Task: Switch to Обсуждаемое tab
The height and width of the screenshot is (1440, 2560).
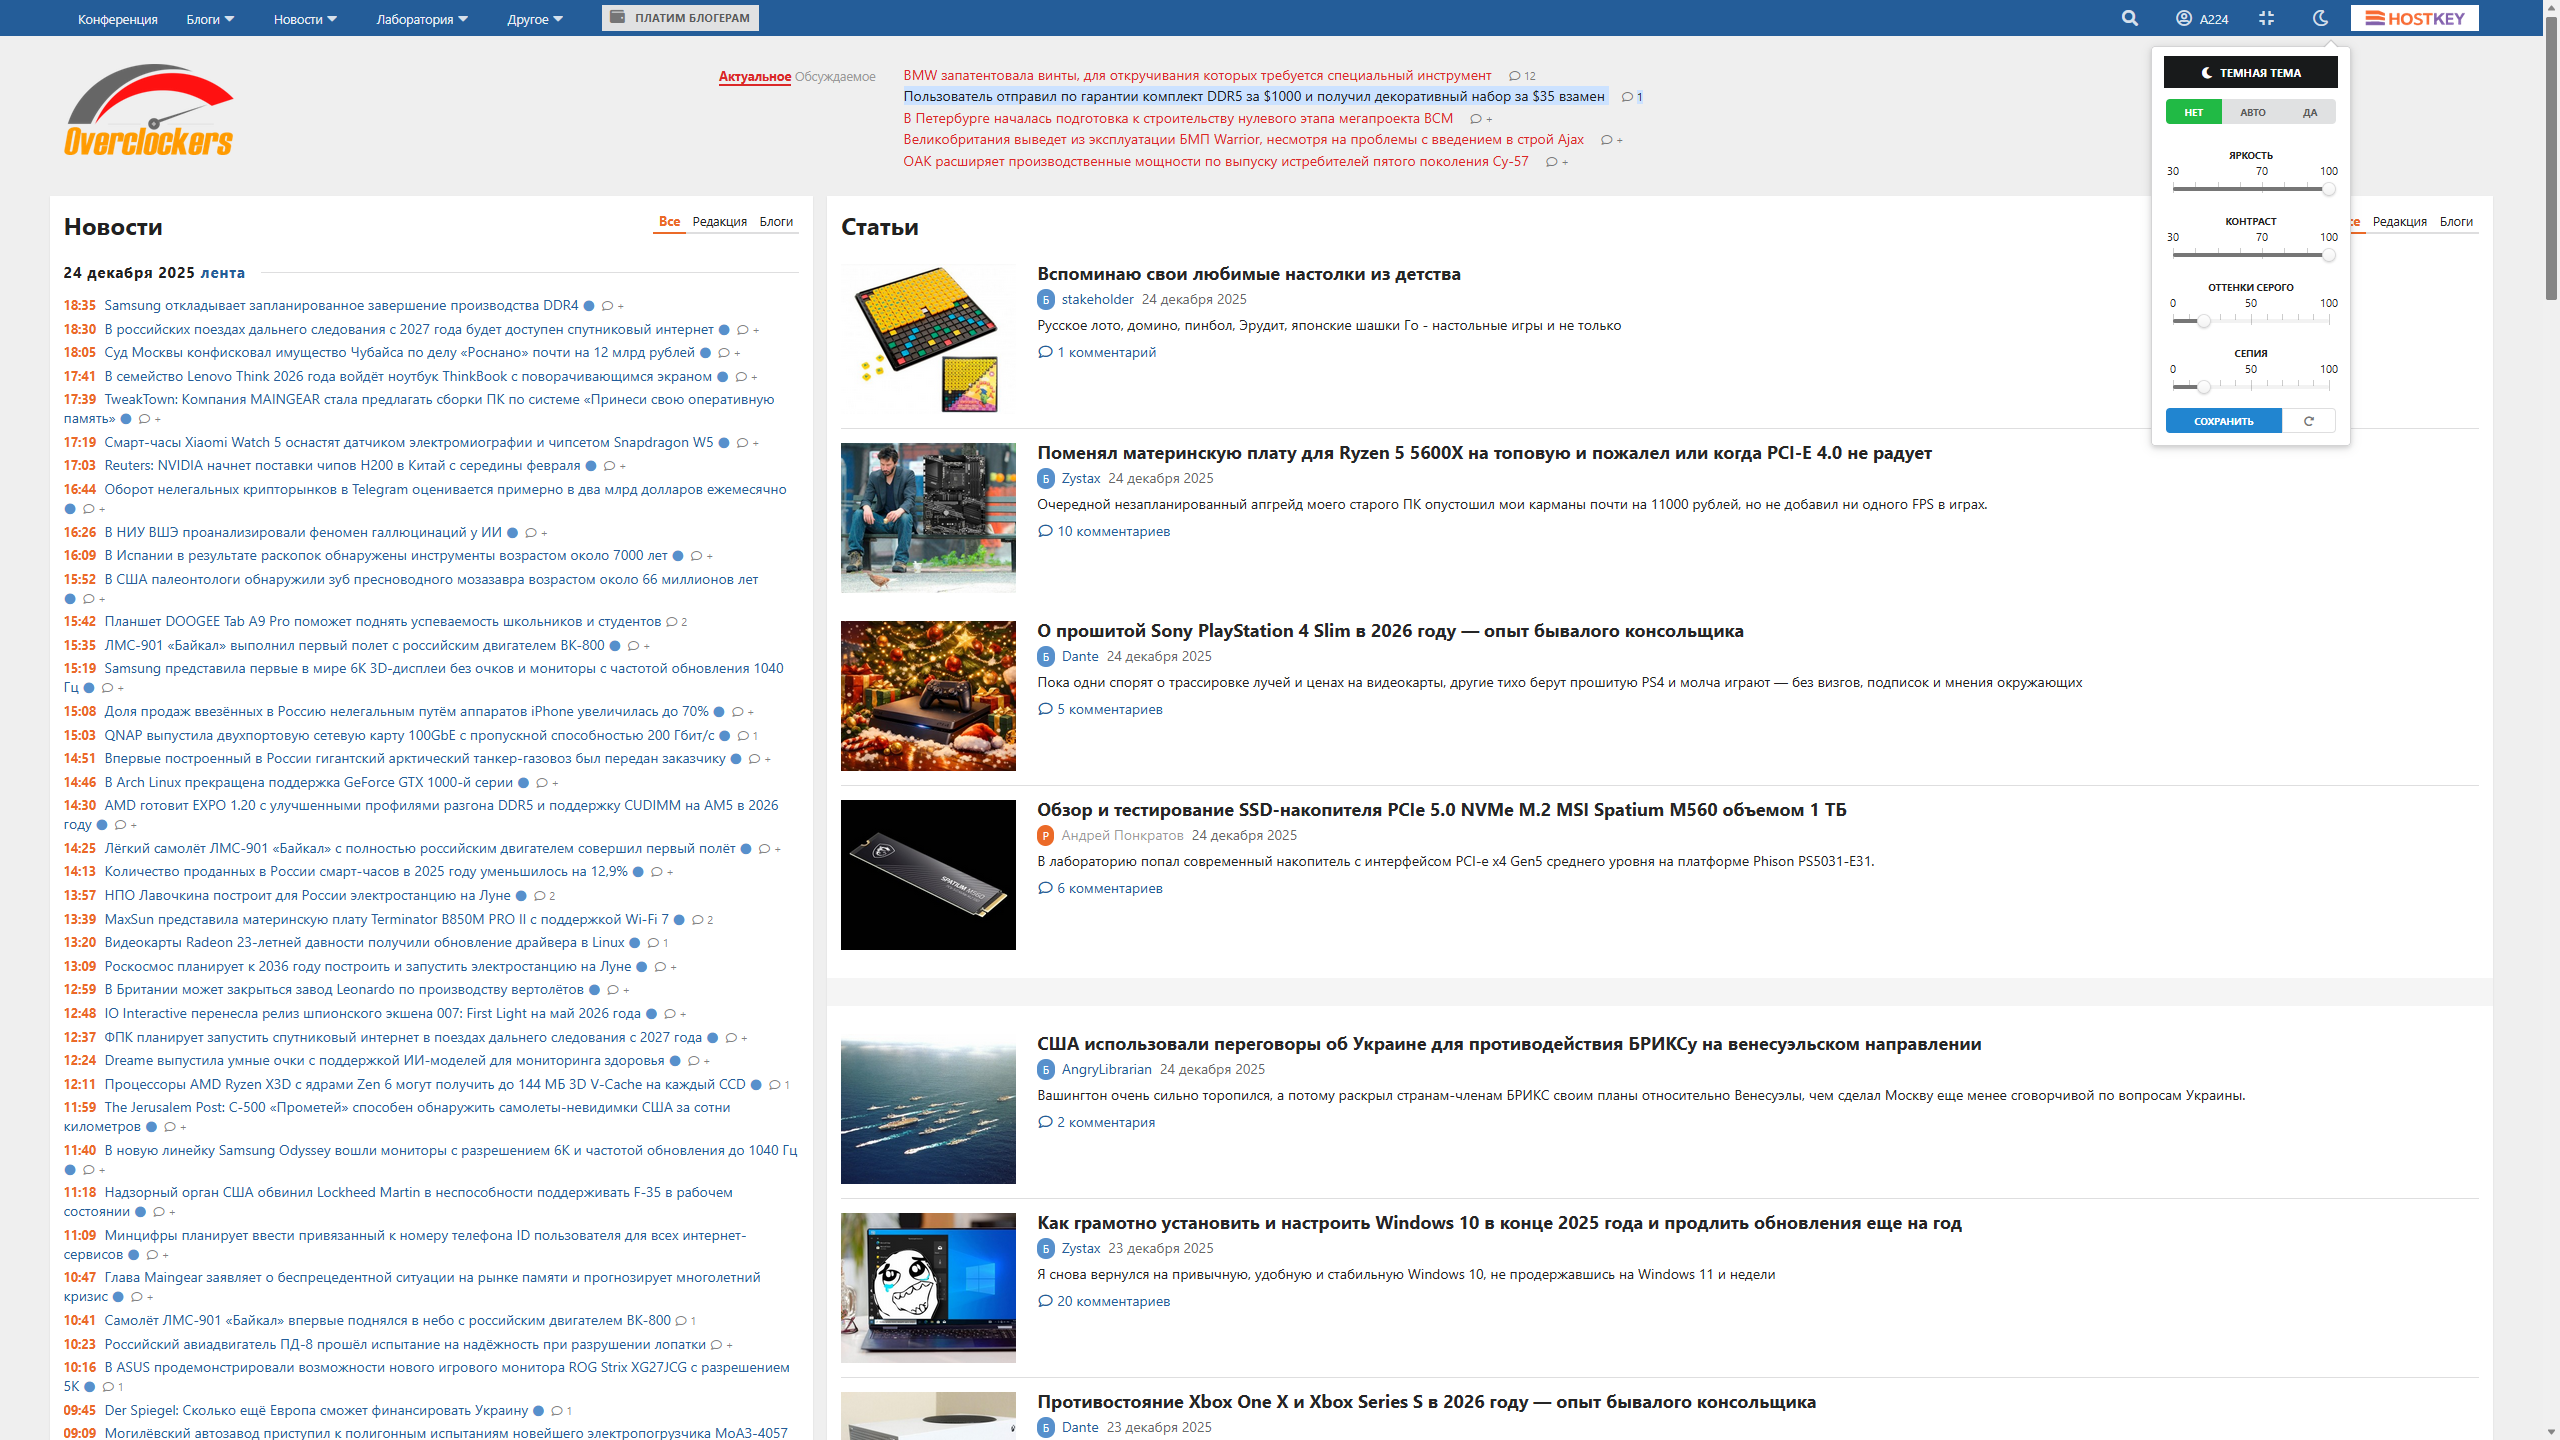Action: pyautogui.click(x=835, y=77)
